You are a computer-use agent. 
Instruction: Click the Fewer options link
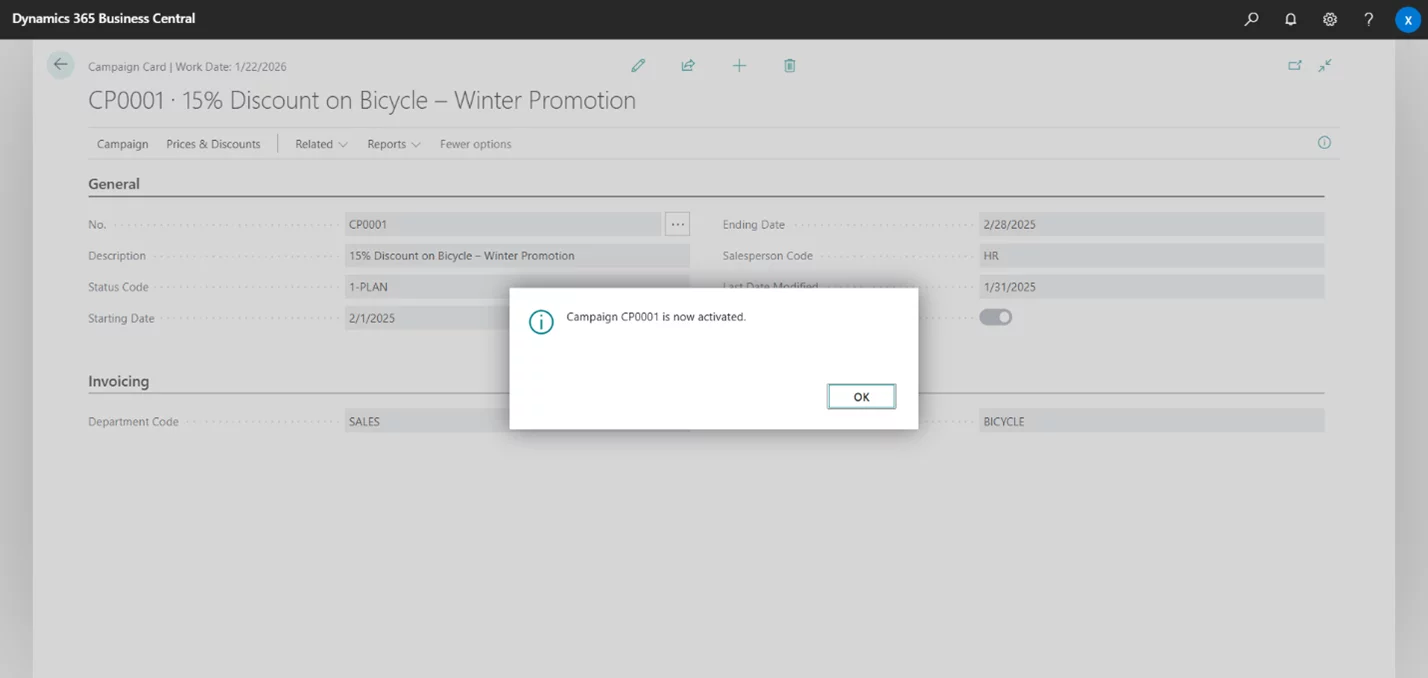[x=475, y=144]
